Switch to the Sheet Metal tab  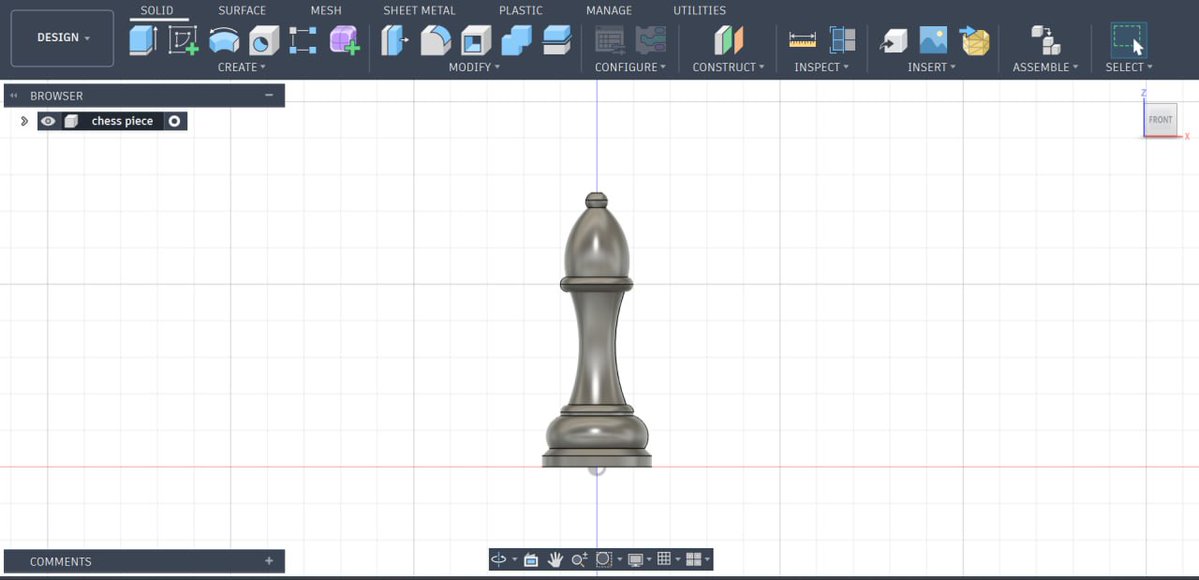419,11
